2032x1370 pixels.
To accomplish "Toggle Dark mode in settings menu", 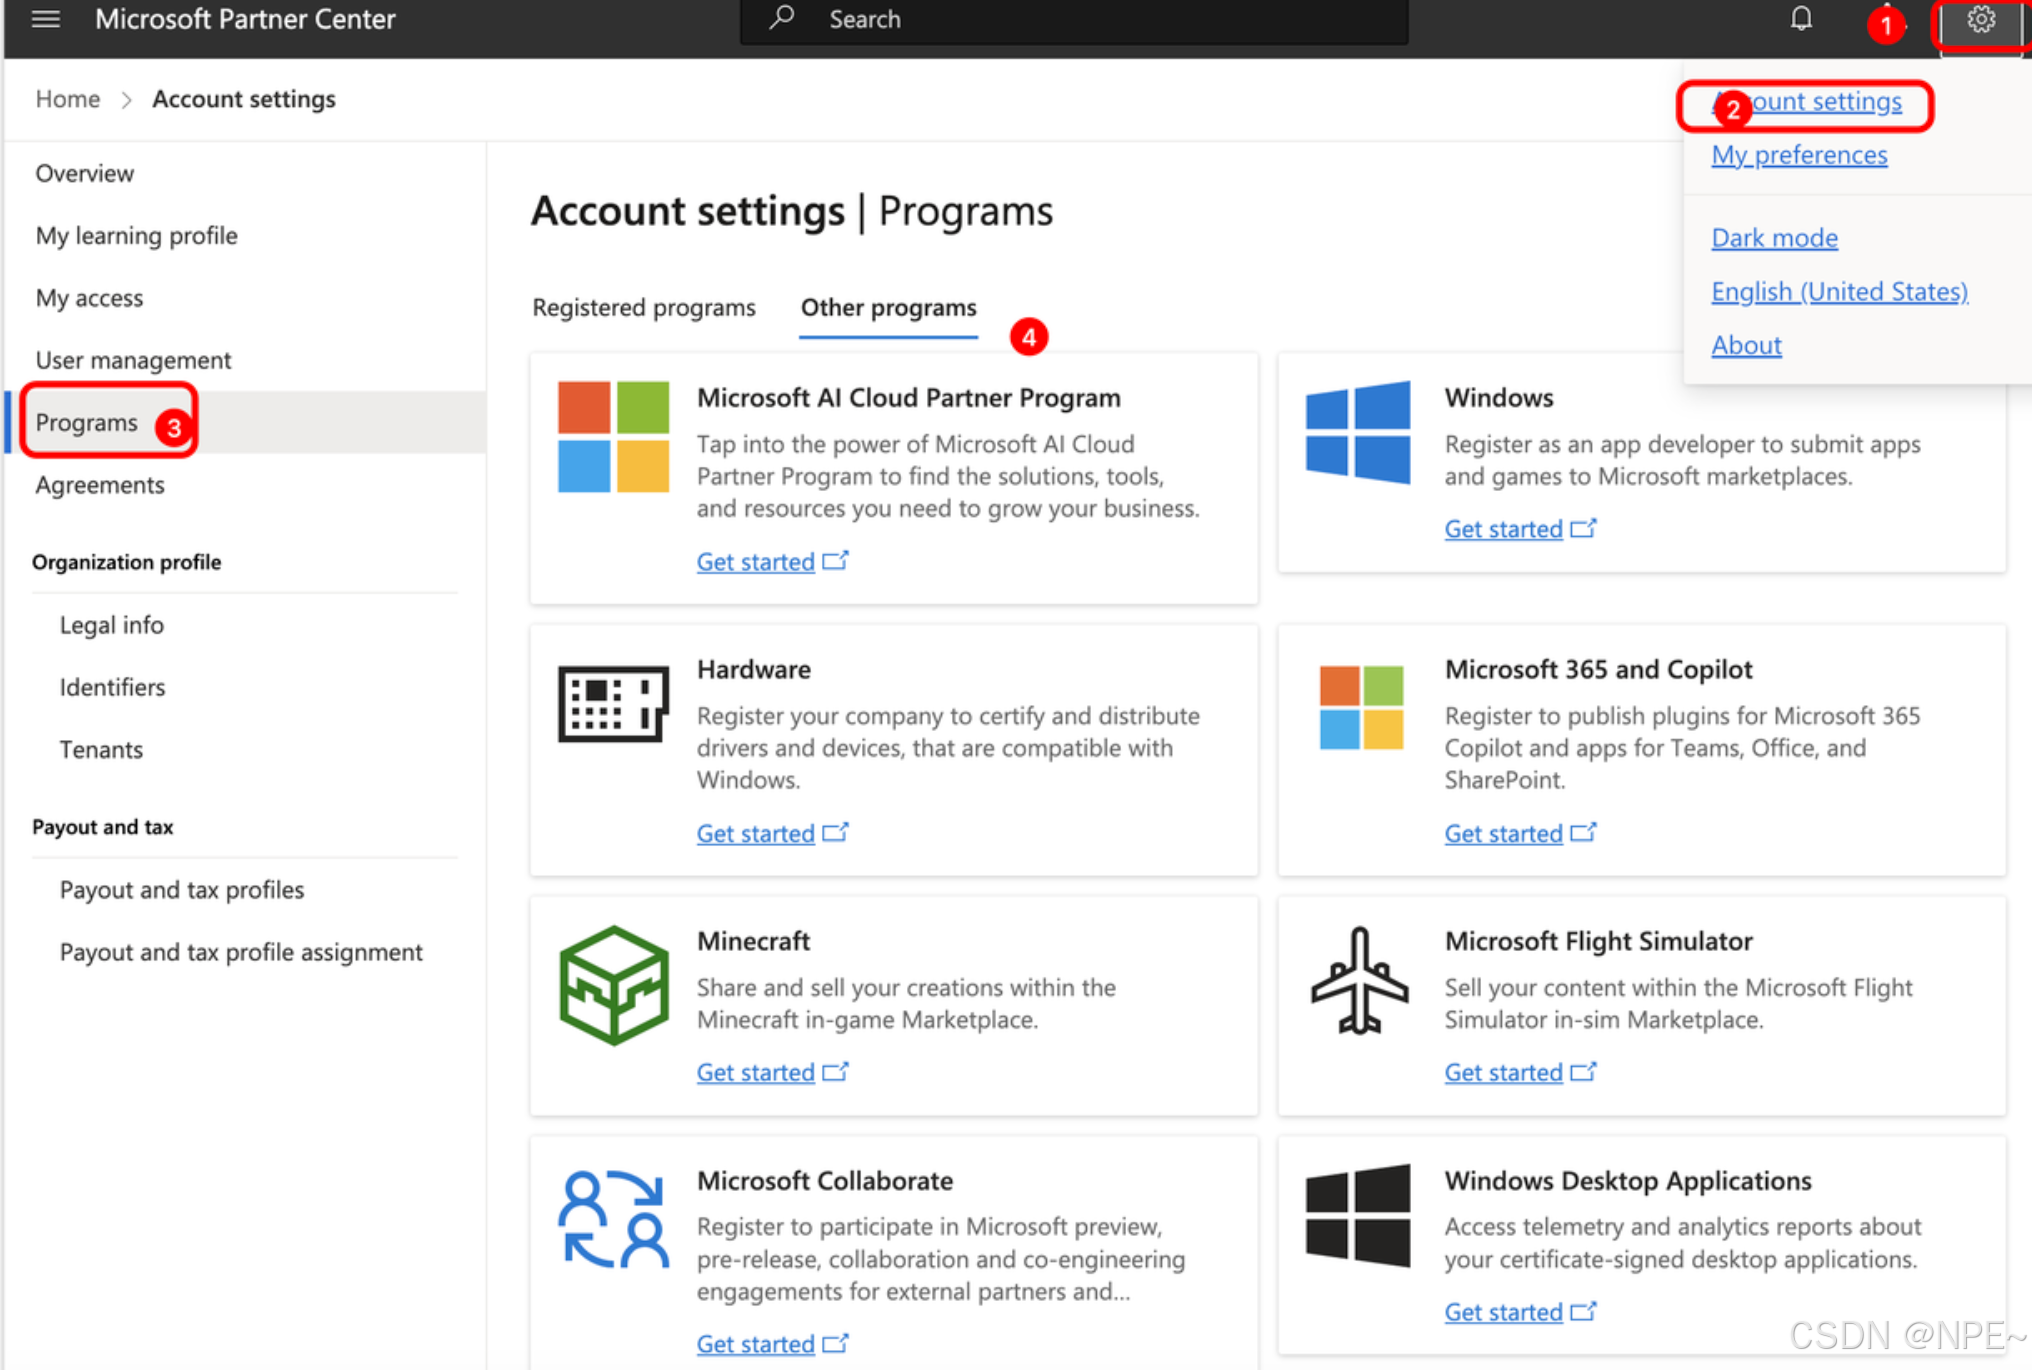I will tap(1774, 238).
